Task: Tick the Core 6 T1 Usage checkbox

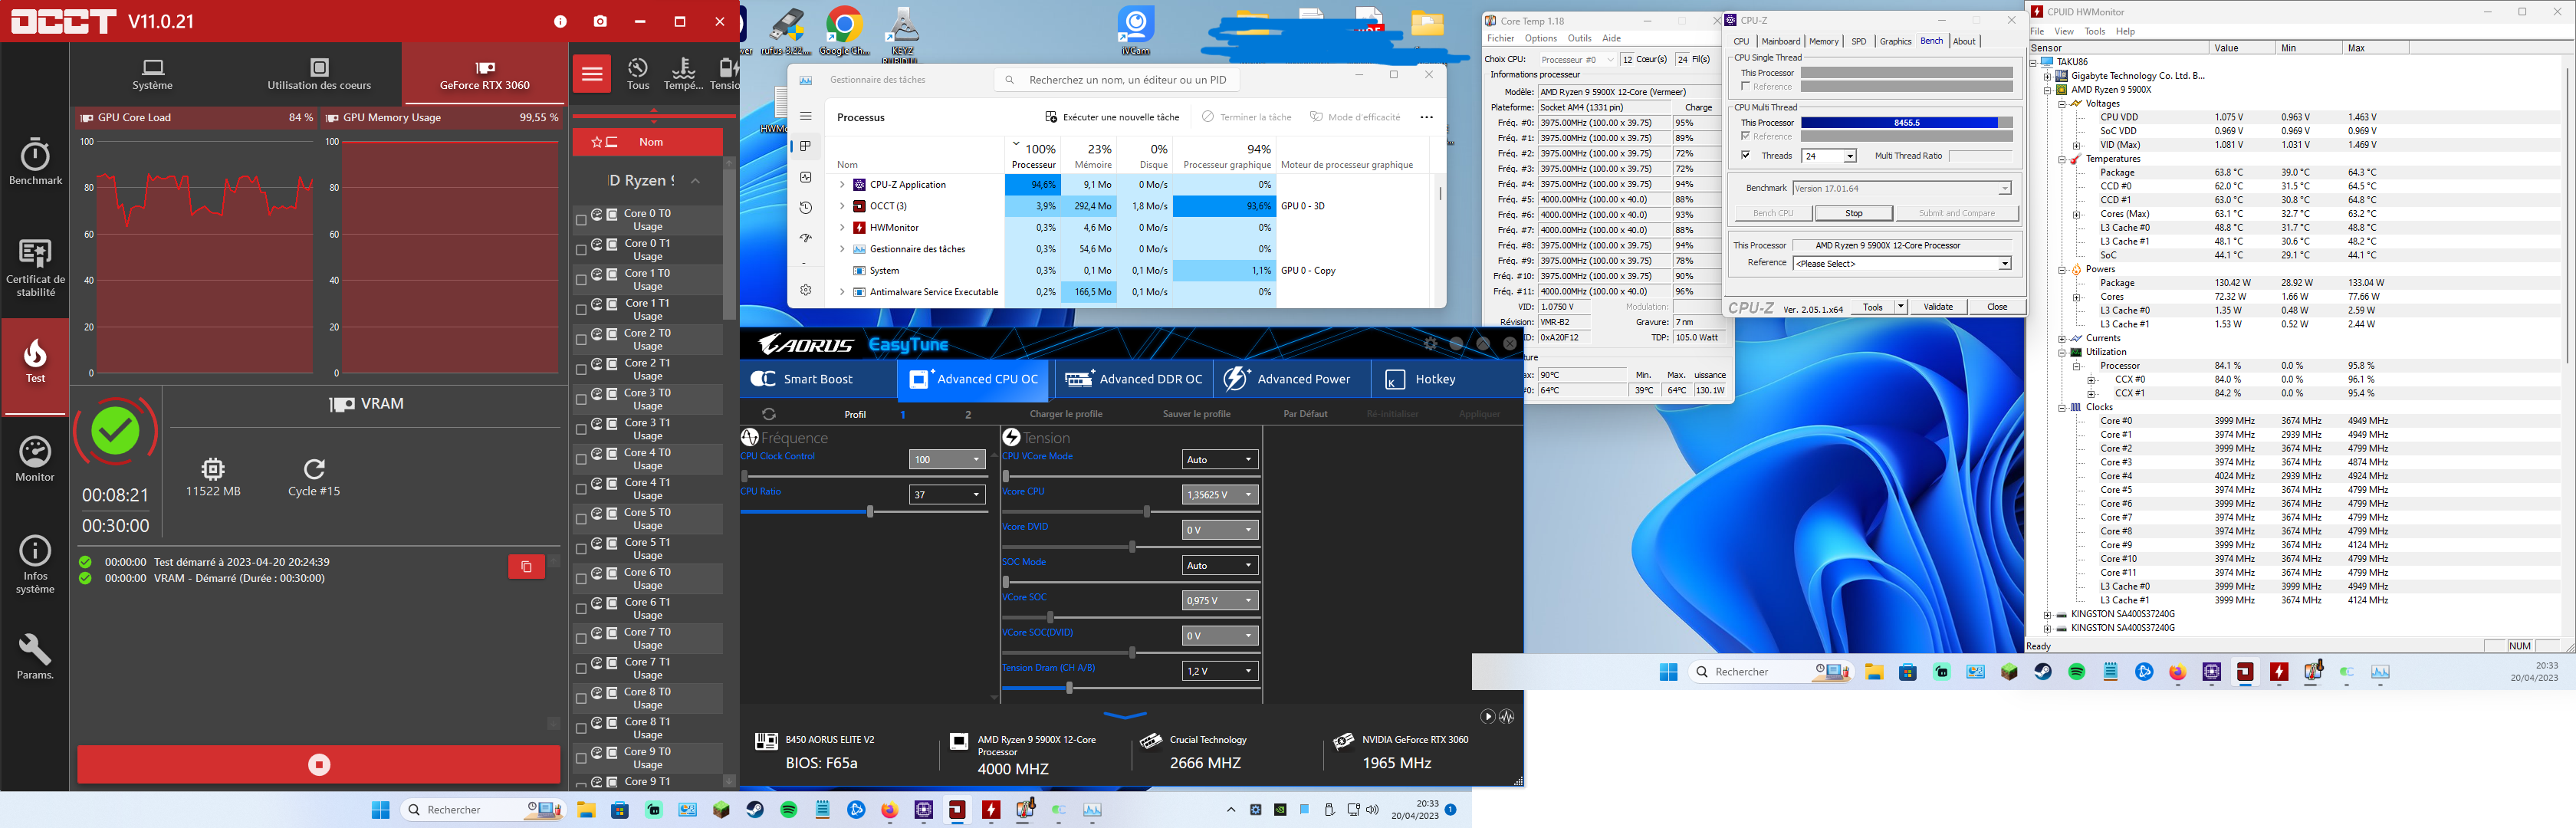Action: click(581, 609)
